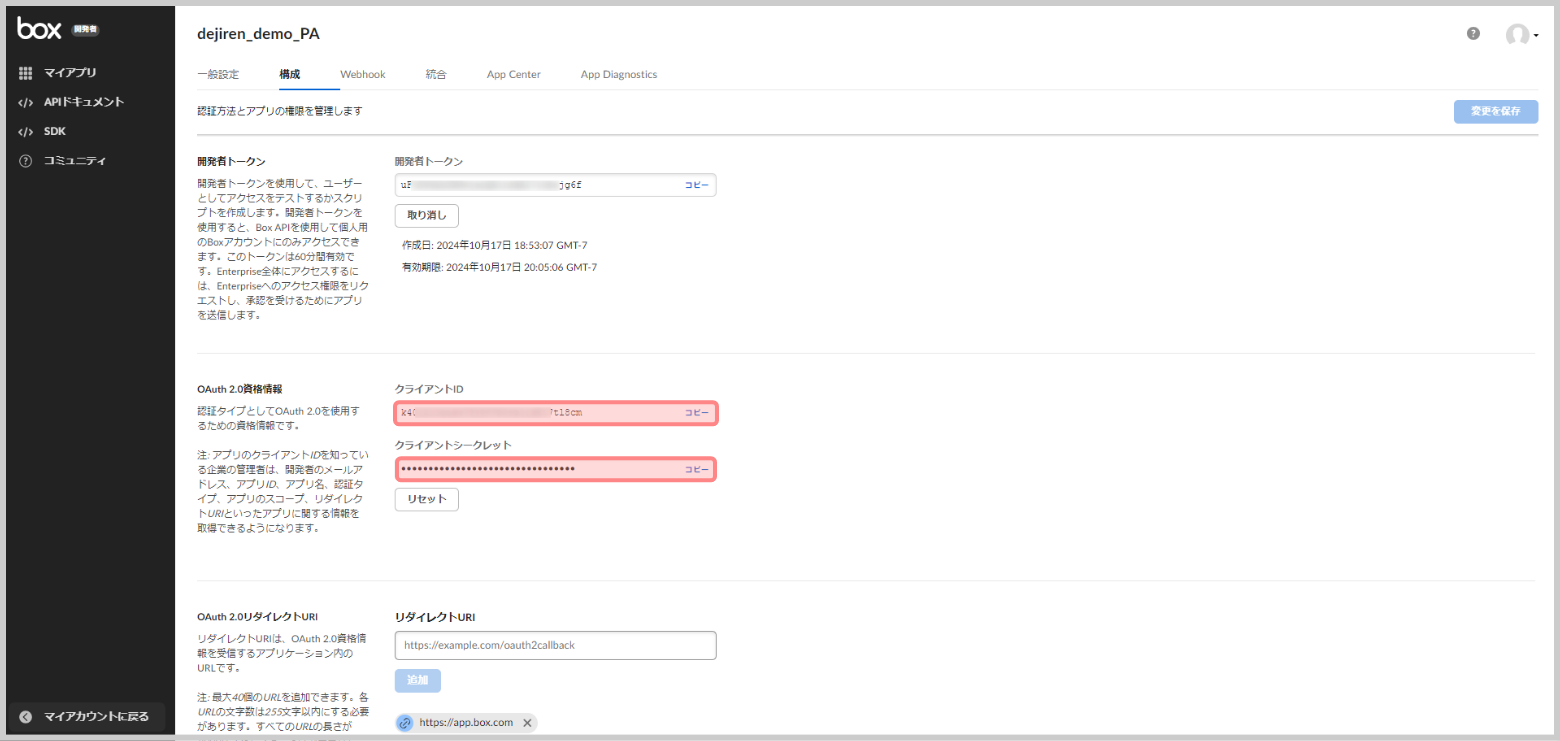This screenshot has width=1560, height=741.
Task: Click the Box logo in sidebar
Action: coord(41,29)
